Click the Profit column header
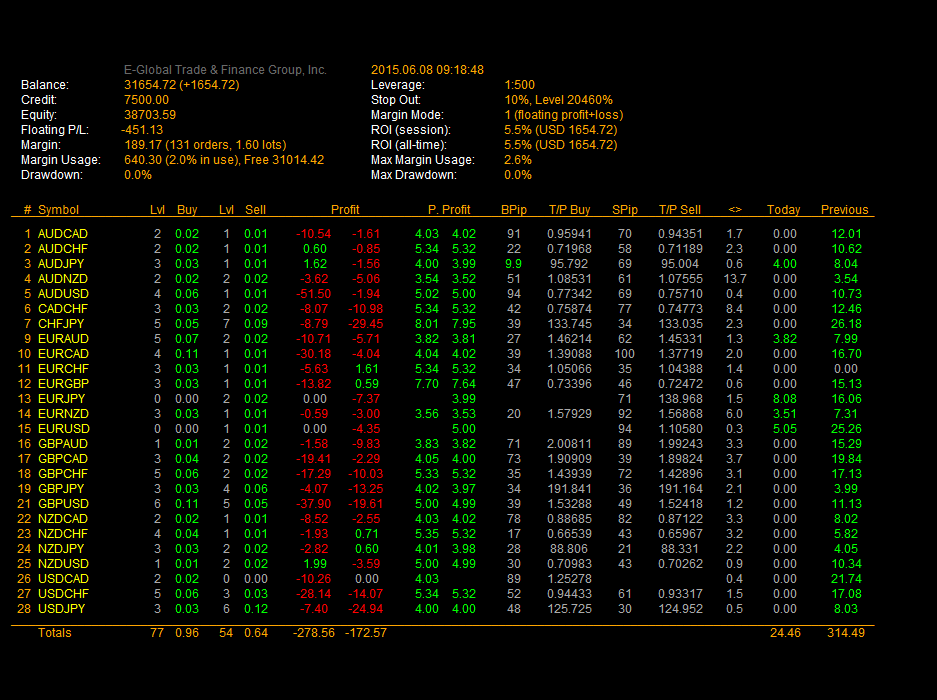Viewport: 937px width, 700px height. (345, 210)
